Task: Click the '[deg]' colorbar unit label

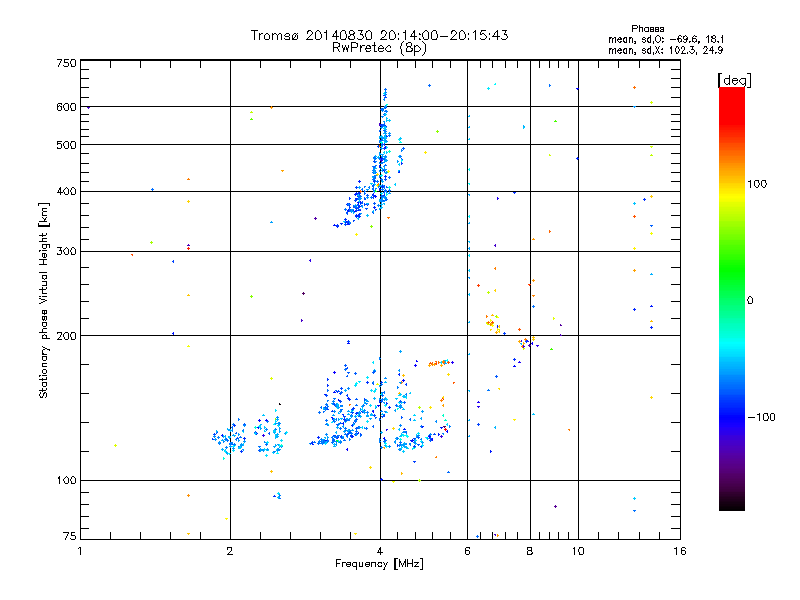Action: click(x=734, y=80)
